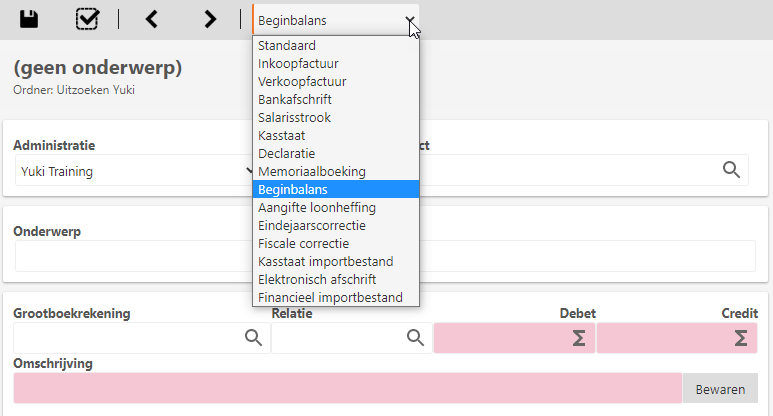This screenshot has height=416, width=773.
Task: Click search magnifier in Relatie field
Action: [415, 338]
